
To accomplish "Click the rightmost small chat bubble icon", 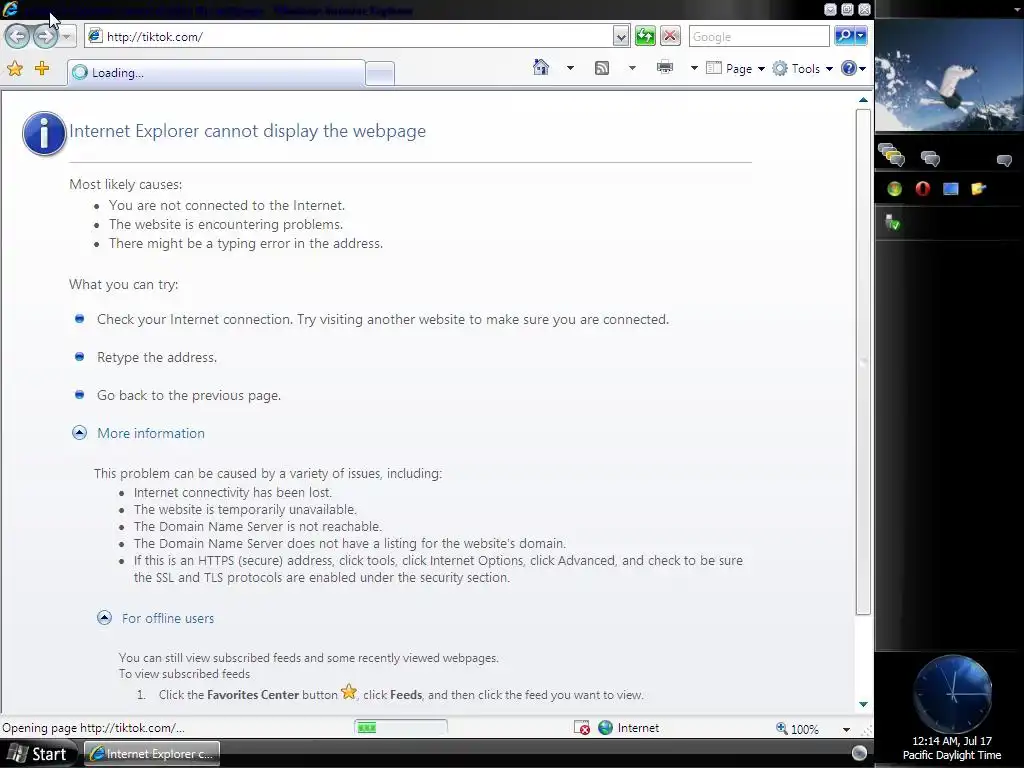I will [1004, 160].
